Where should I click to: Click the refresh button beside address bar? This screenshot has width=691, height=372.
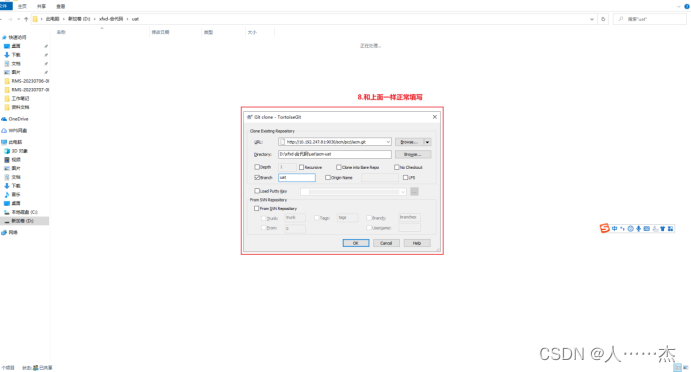603,19
